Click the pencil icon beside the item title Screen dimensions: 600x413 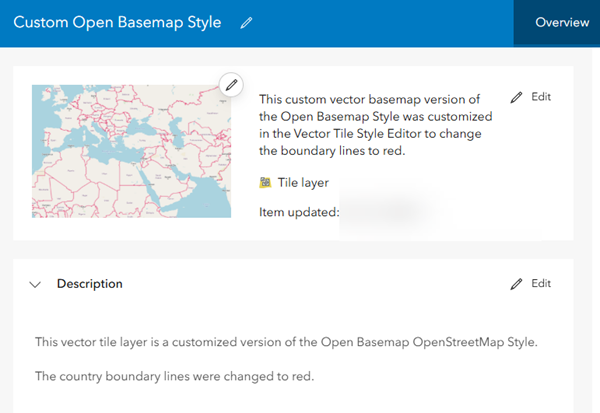tap(246, 23)
